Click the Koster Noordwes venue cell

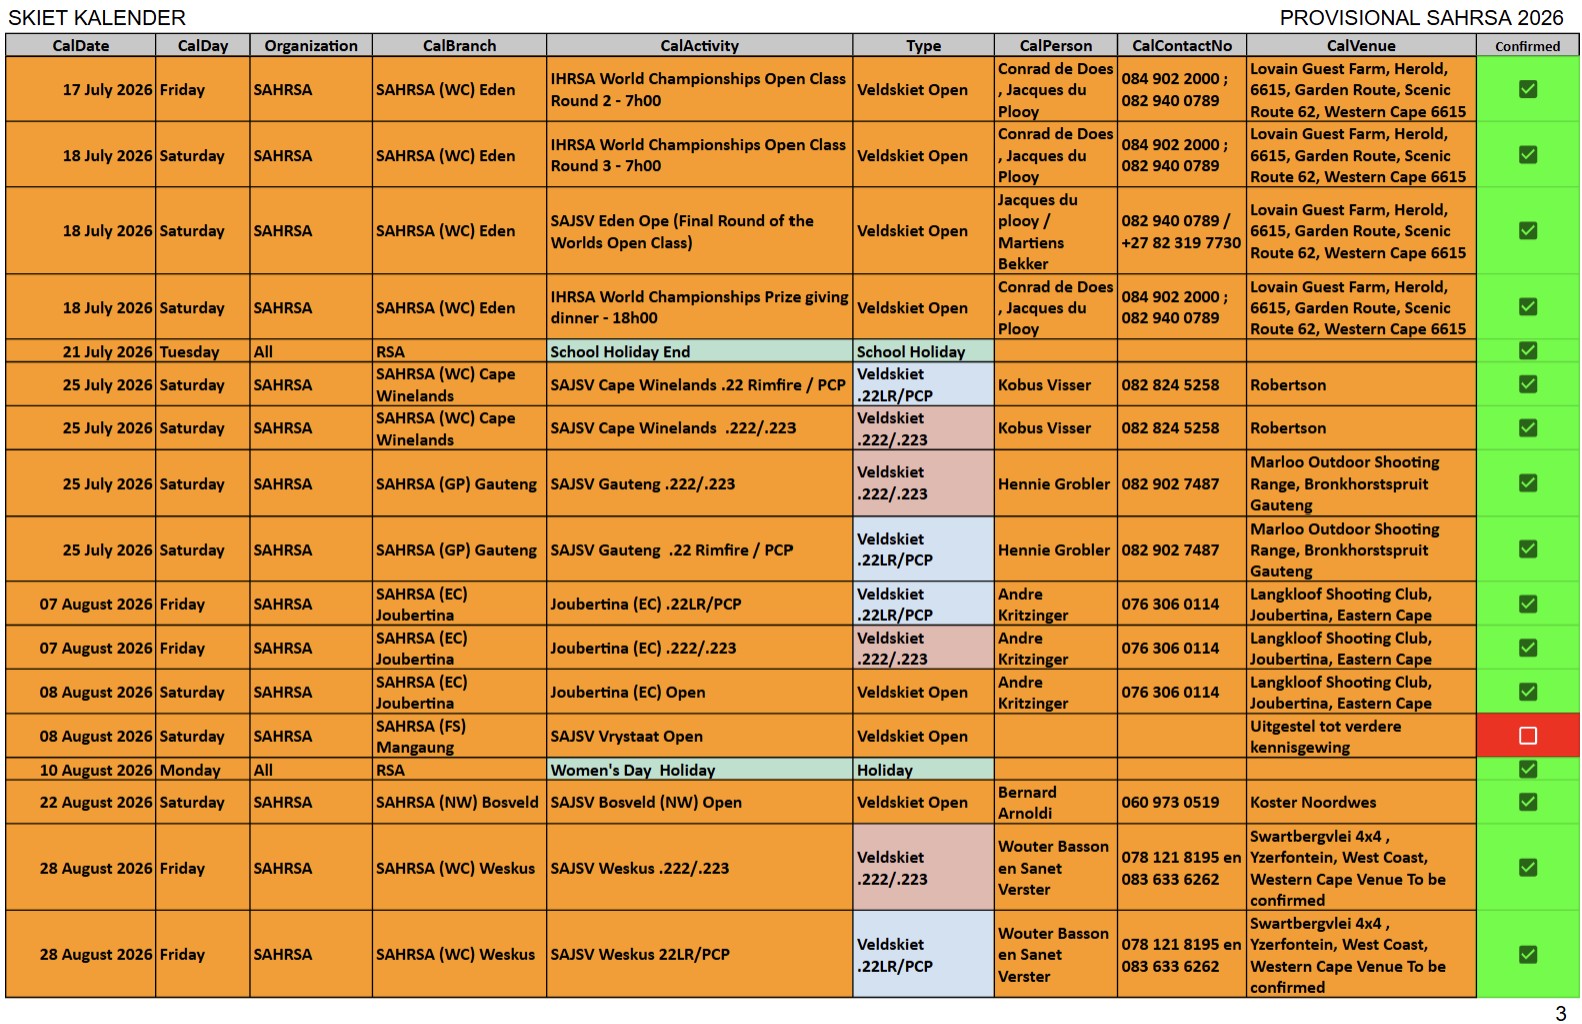coord(1362,802)
